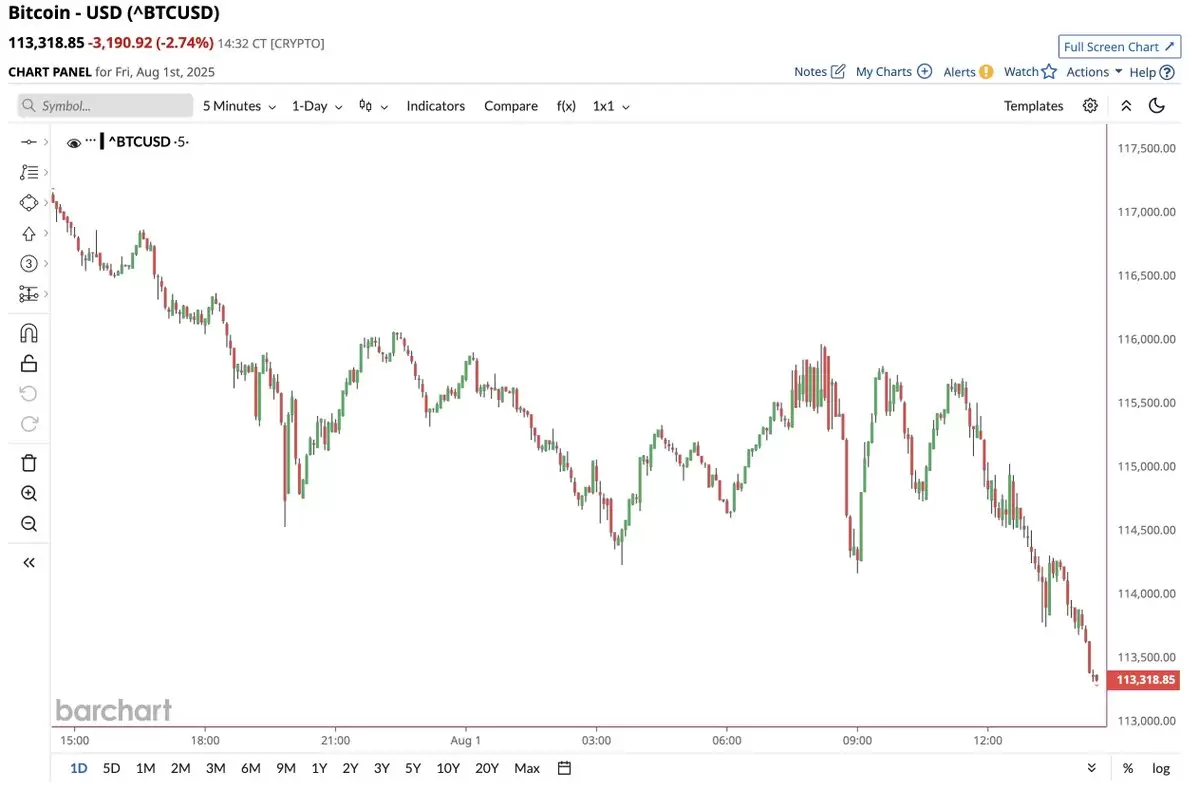This screenshot has width=1199, height=791.
Task: Switch to the 9M time range
Action: (x=286, y=768)
